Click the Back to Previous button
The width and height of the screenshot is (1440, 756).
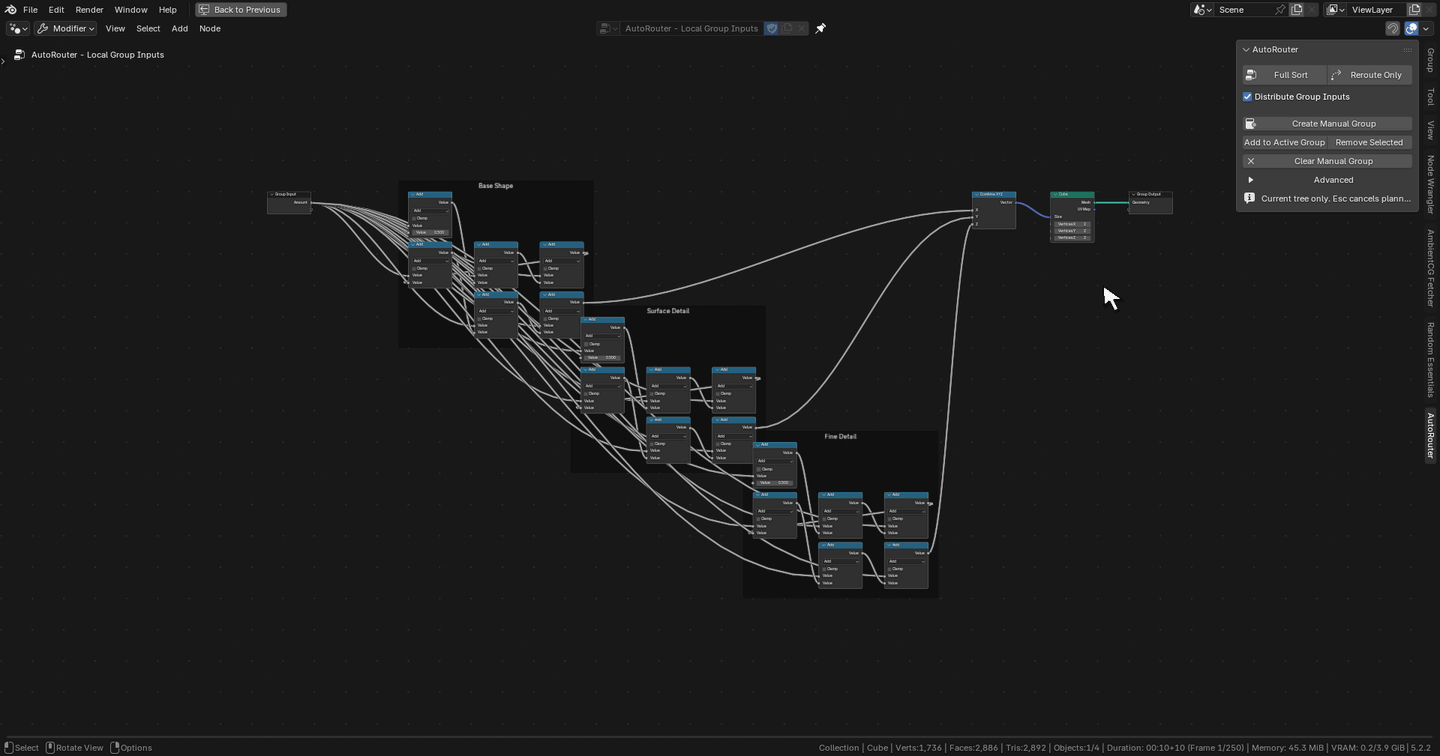click(x=241, y=9)
